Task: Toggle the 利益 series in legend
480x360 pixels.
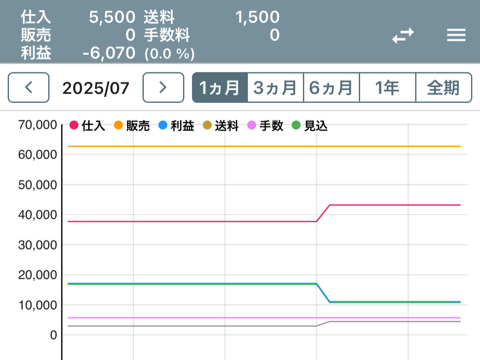Action: tap(176, 126)
